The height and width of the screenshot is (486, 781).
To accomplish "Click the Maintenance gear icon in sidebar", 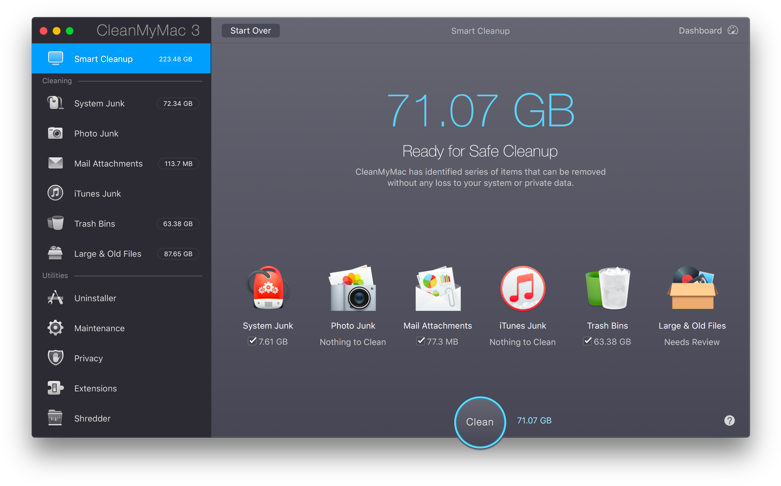I will point(55,328).
